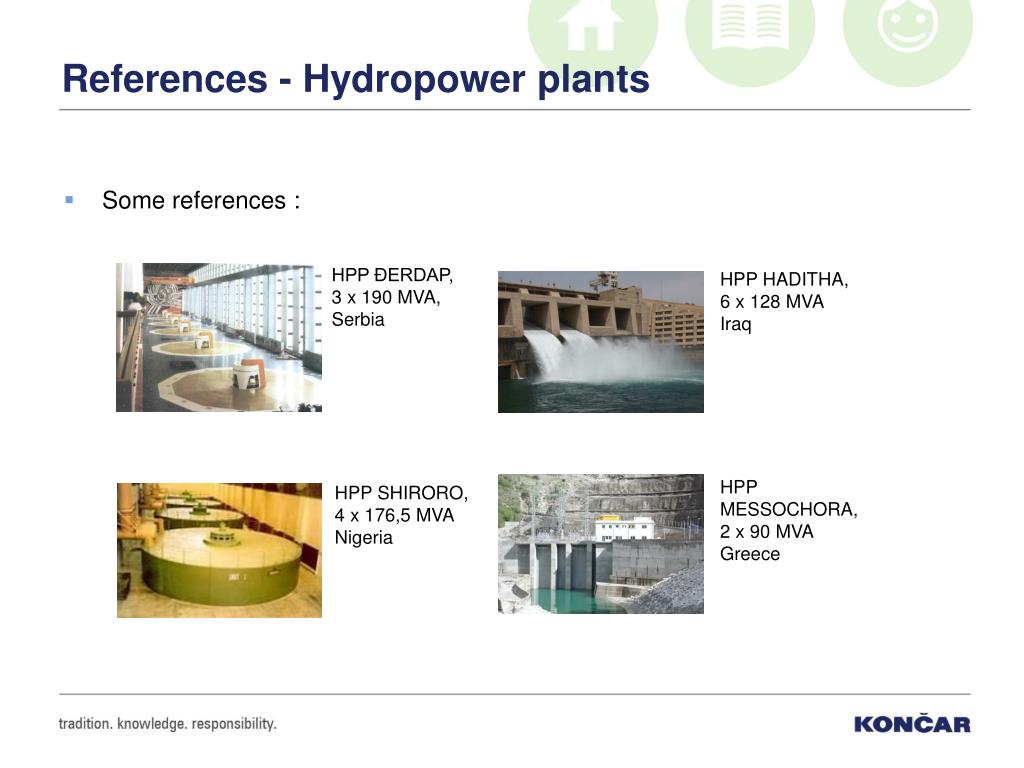Click the blue square bullet marker
Image resolution: width=1024 pixels, height=768 pixels.
(69, 200)
